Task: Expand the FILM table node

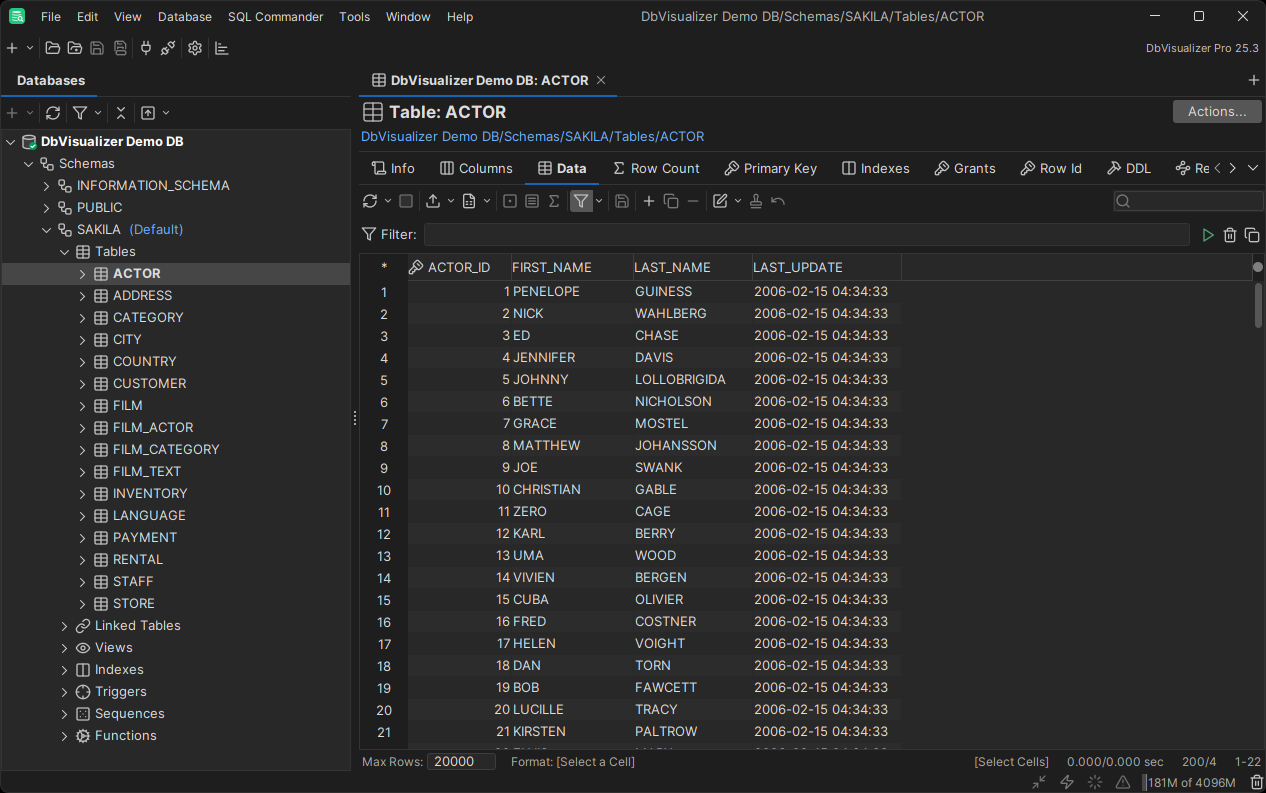Action: (83, 405)
